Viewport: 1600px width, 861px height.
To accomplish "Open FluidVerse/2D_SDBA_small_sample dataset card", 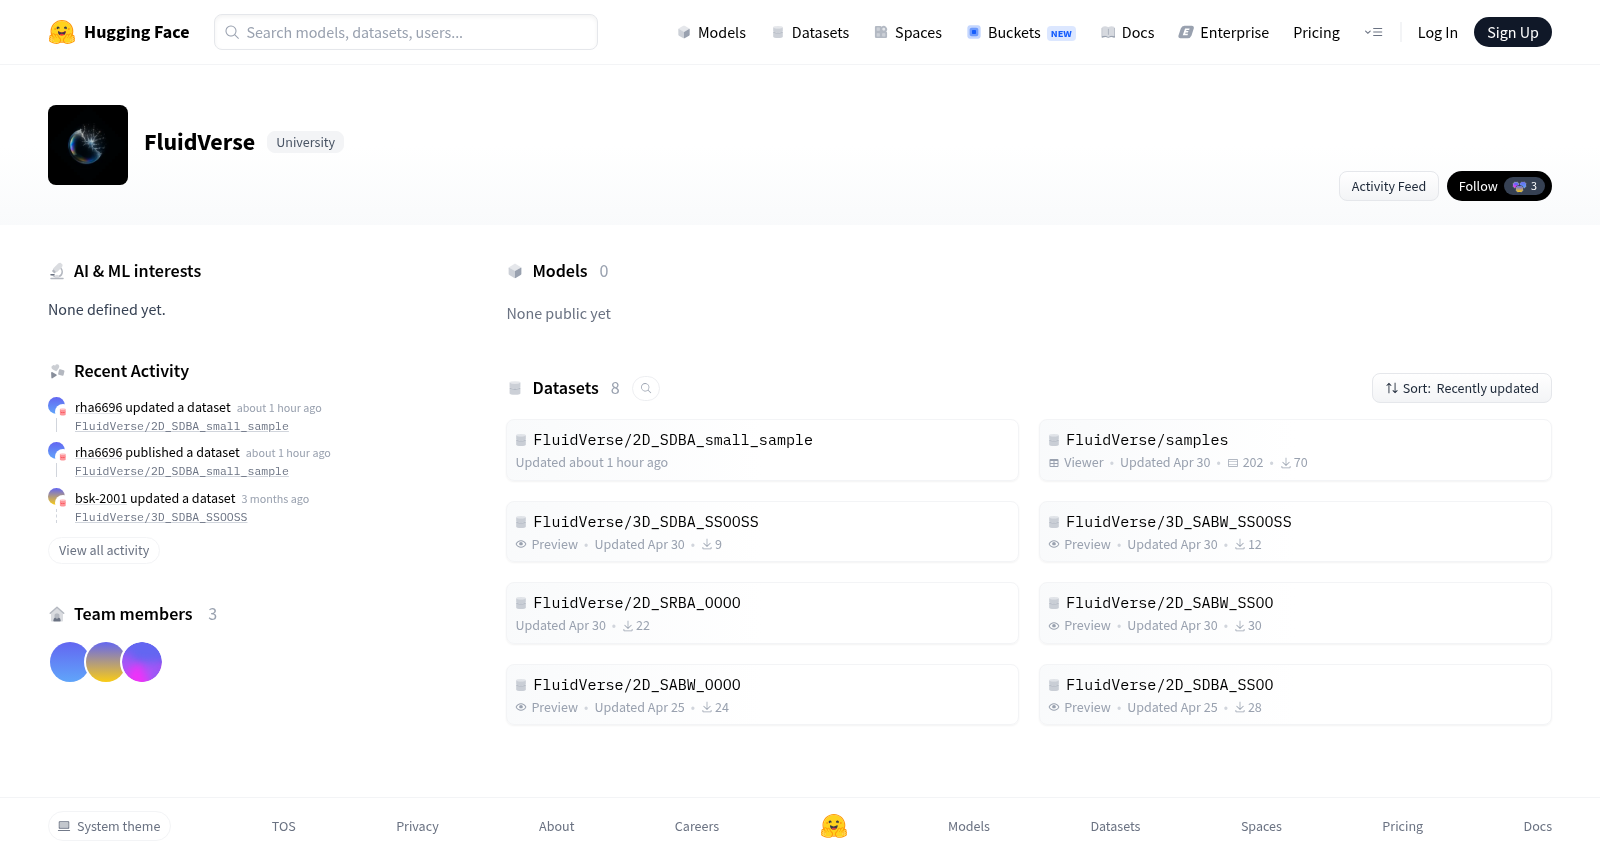I will (x=762, y=450).
